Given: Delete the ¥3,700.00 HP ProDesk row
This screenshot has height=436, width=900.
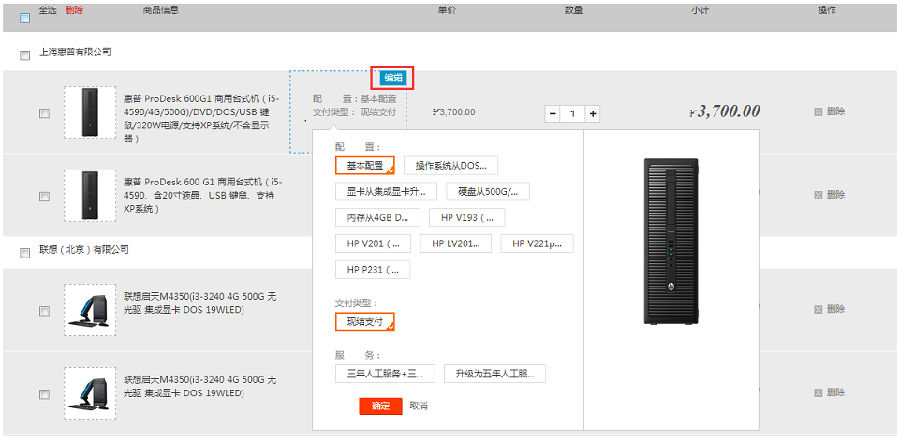Looking at the screenshot, I should (x=830, y=112).
